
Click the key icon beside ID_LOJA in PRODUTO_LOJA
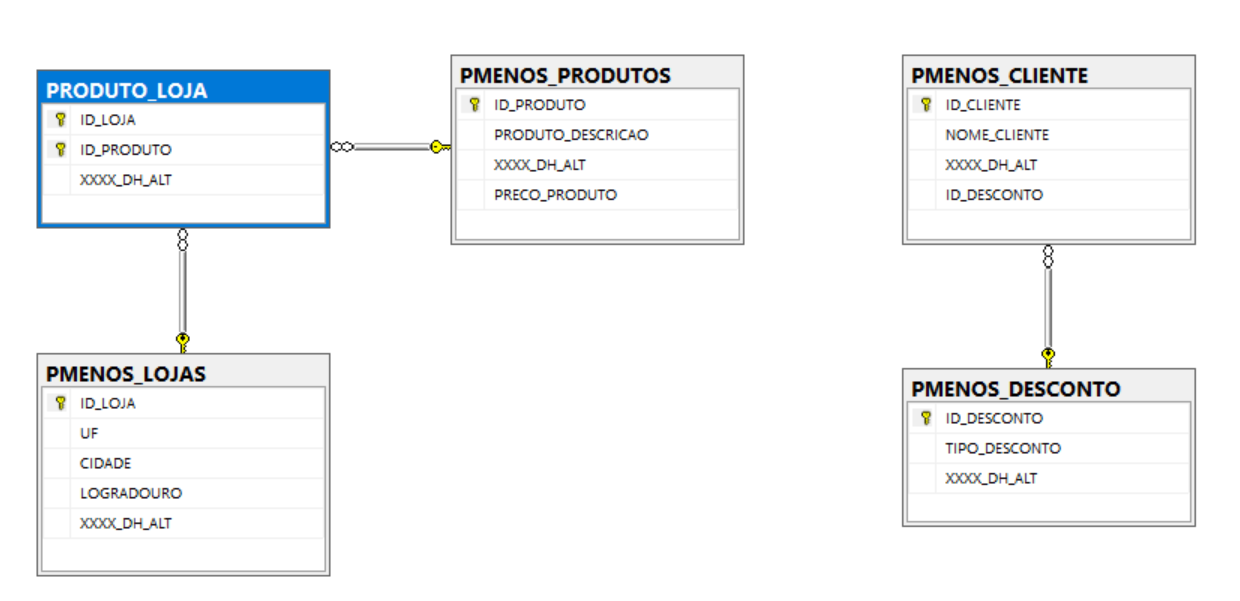click(x=60, y=120)
